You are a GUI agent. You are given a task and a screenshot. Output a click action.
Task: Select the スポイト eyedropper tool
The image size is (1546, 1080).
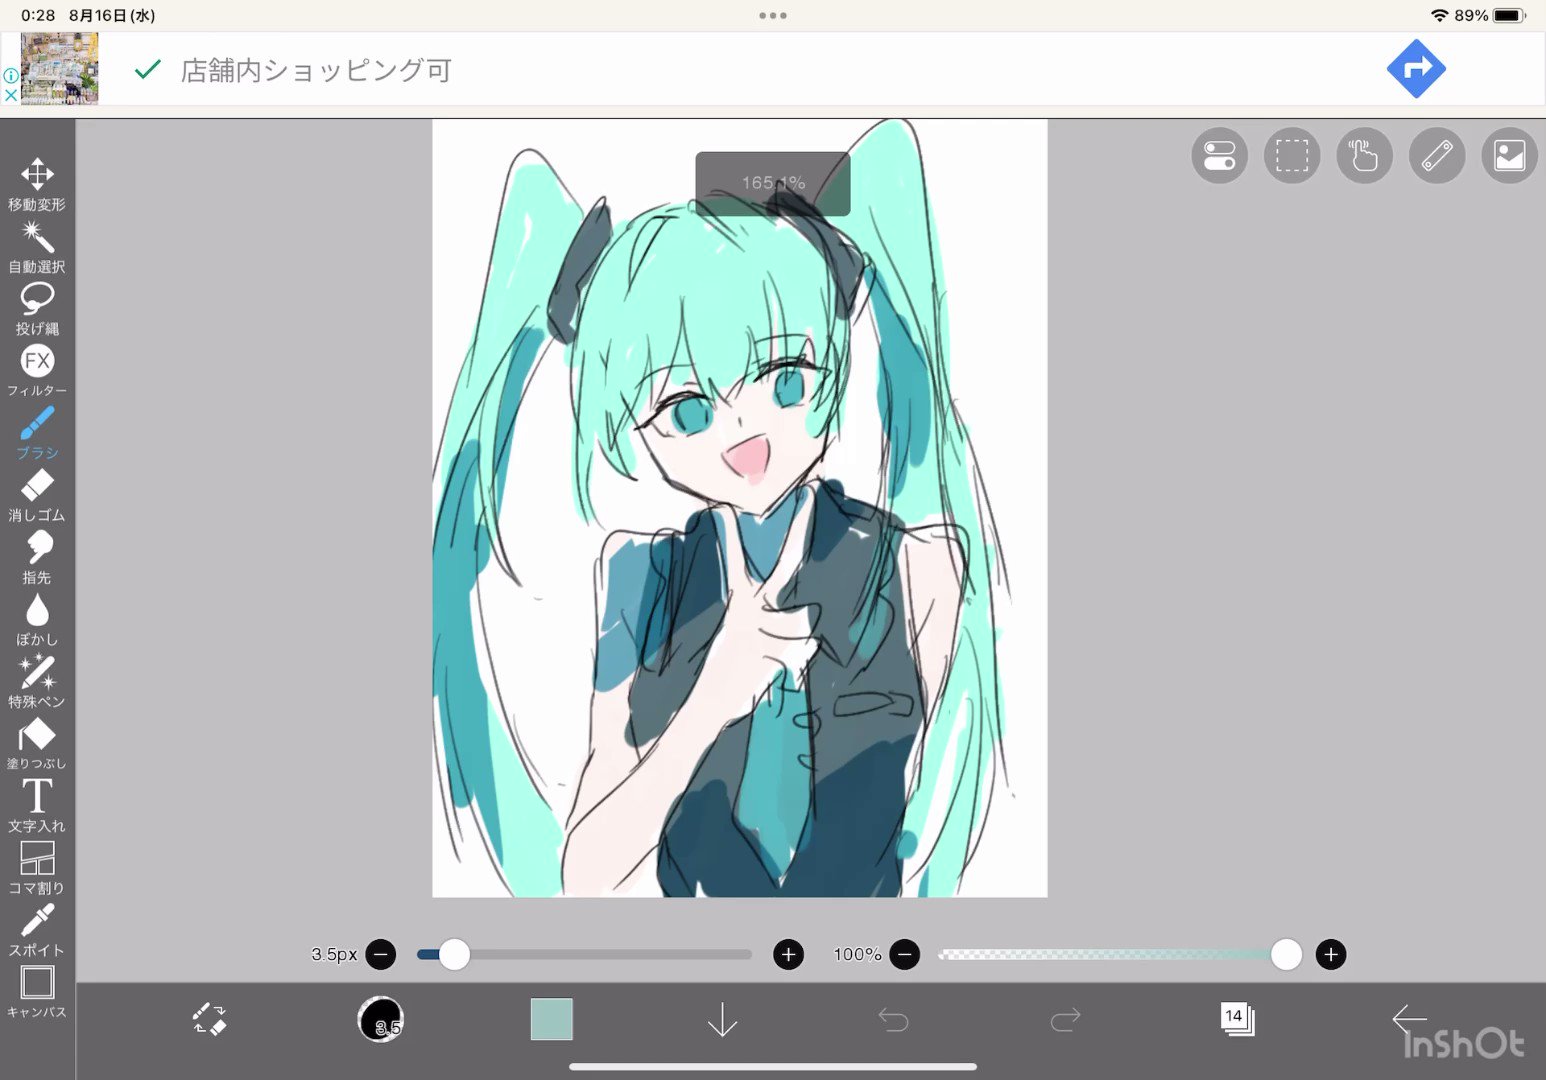37,929
